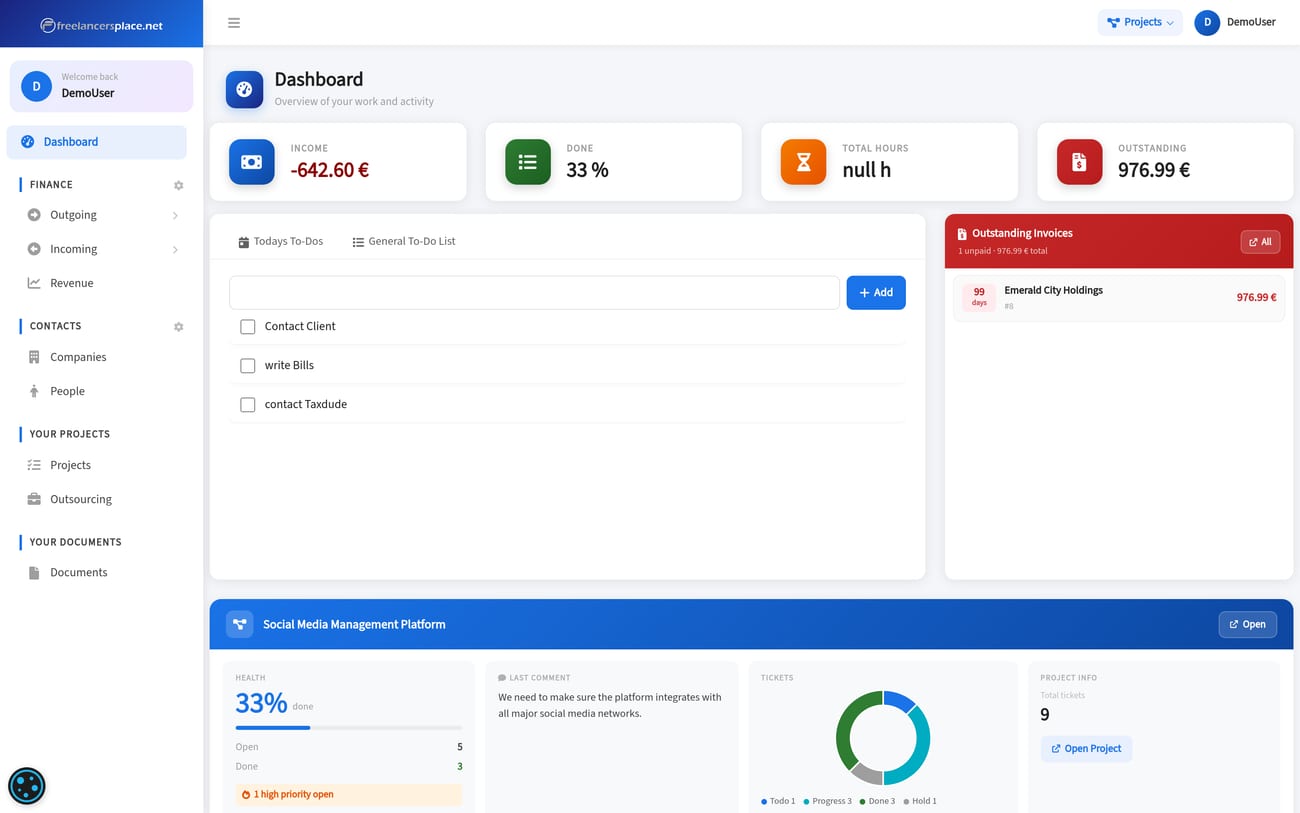This screenshot has height=813, width=1300.
Task: Click the 99 days overdue badge
Action: pyautogui.click(x=979, y=298)
